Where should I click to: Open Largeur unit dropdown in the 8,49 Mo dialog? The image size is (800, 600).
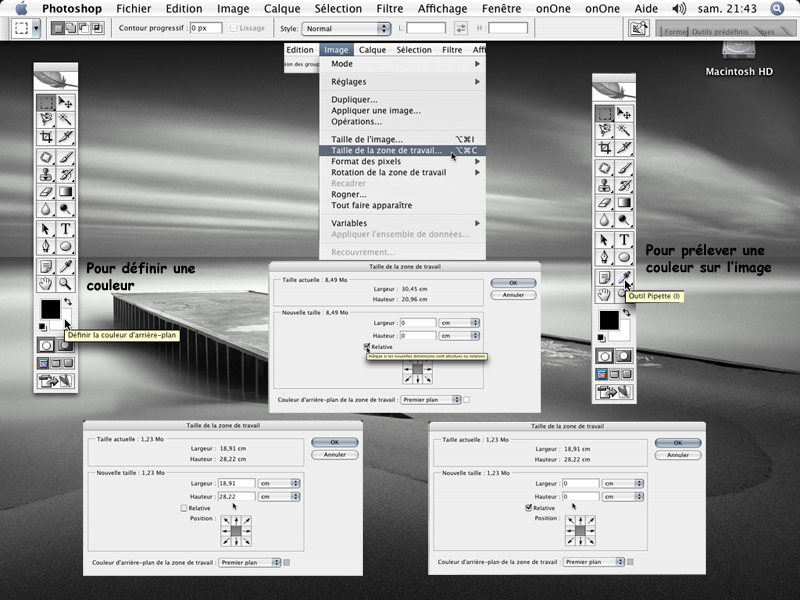pyautogui.click(x=460, y=323)
